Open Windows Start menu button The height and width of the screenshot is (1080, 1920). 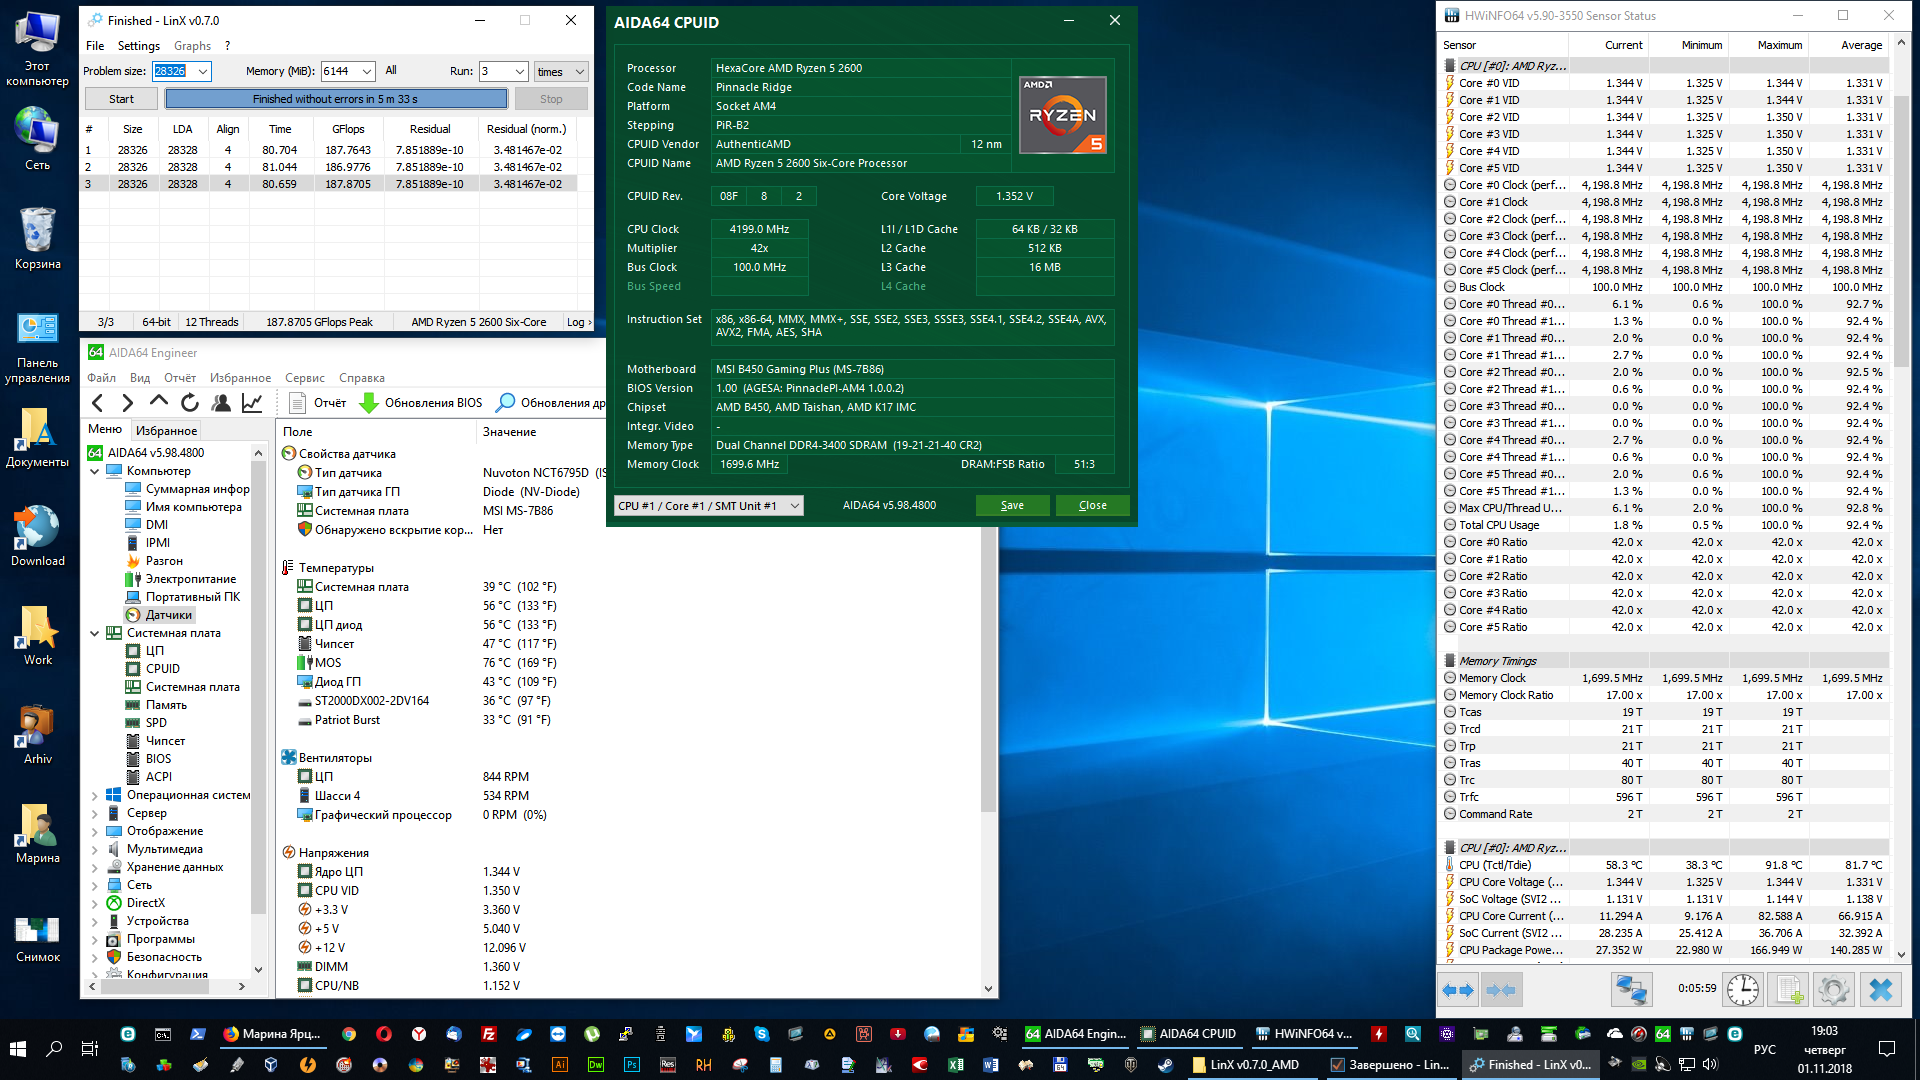pyautogui.click(x=17, y=1048)
